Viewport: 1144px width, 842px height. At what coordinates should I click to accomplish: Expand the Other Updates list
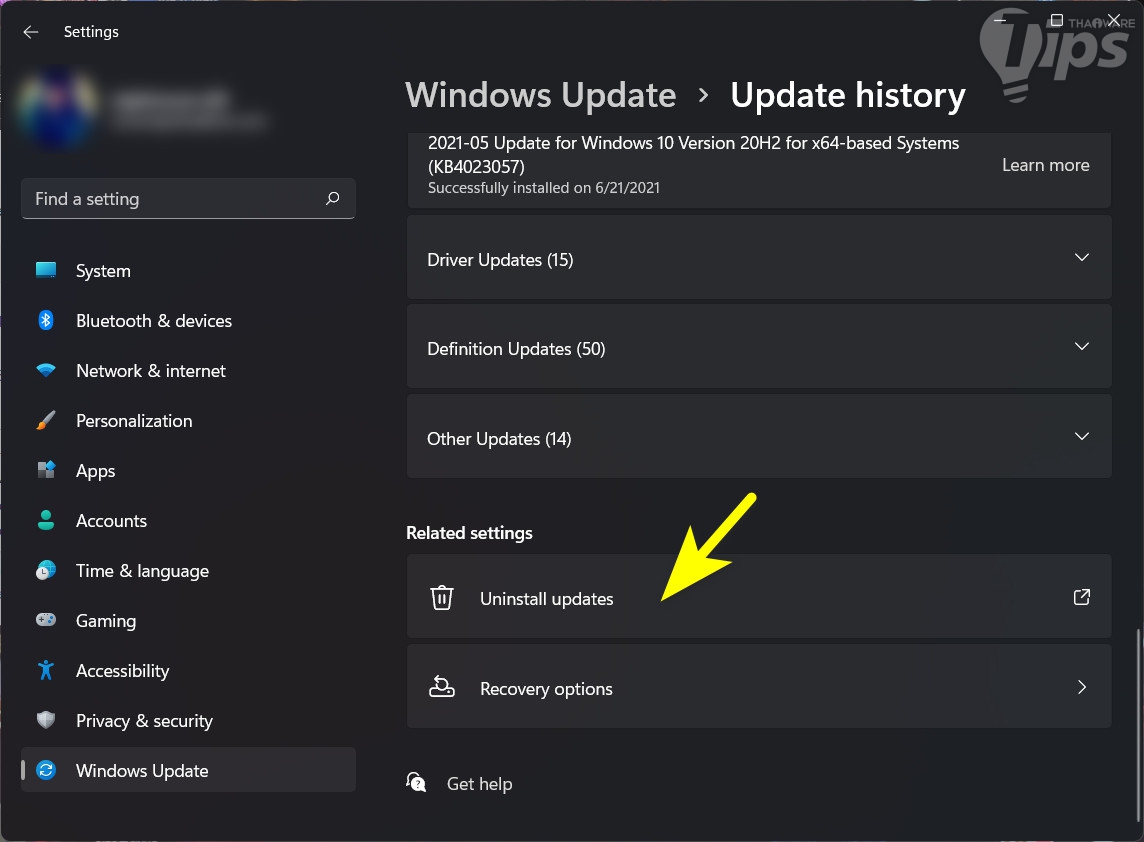coord(1081,437)
